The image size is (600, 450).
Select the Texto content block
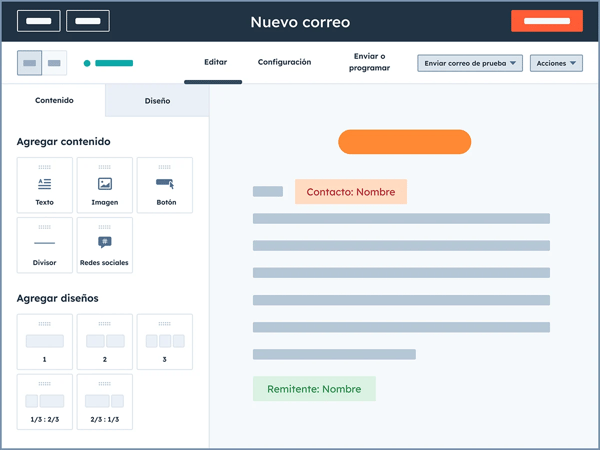[45, 185]
